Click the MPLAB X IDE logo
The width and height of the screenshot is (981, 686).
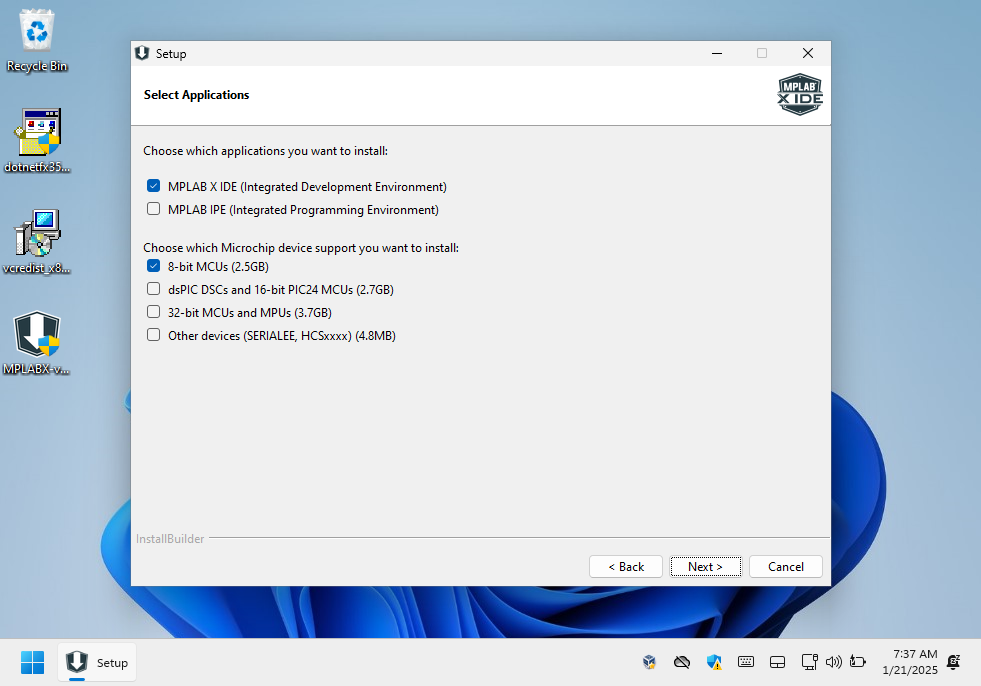[800, 95]
